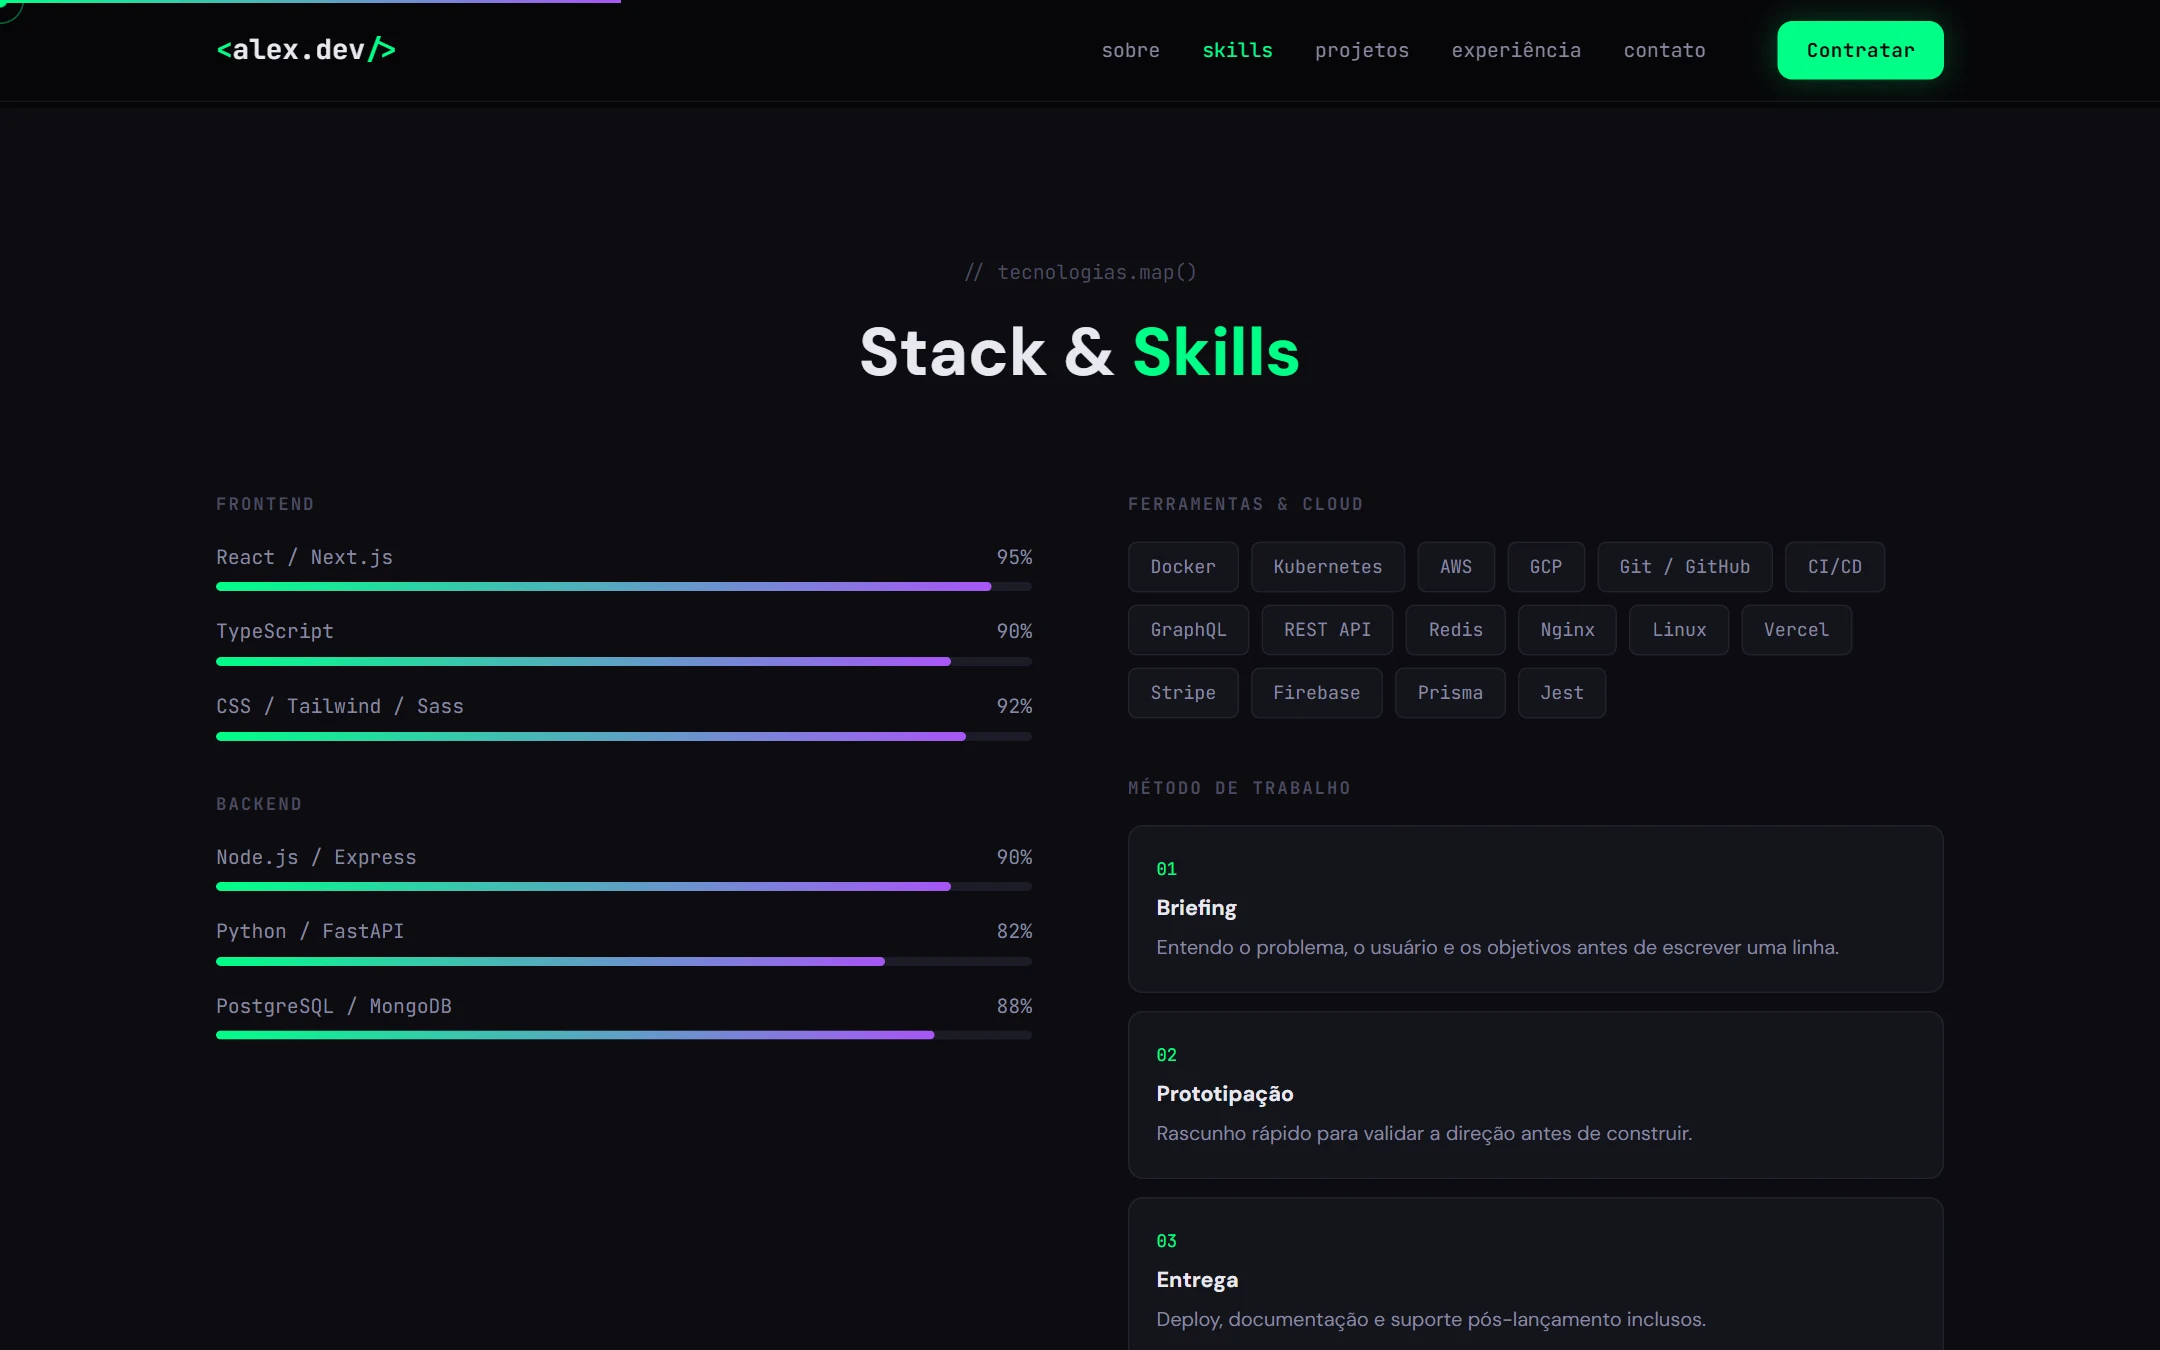Click the Nginx tag
Image resolution: width=2160 pixels, height=1350 pixels.
tap(1567, 630)
